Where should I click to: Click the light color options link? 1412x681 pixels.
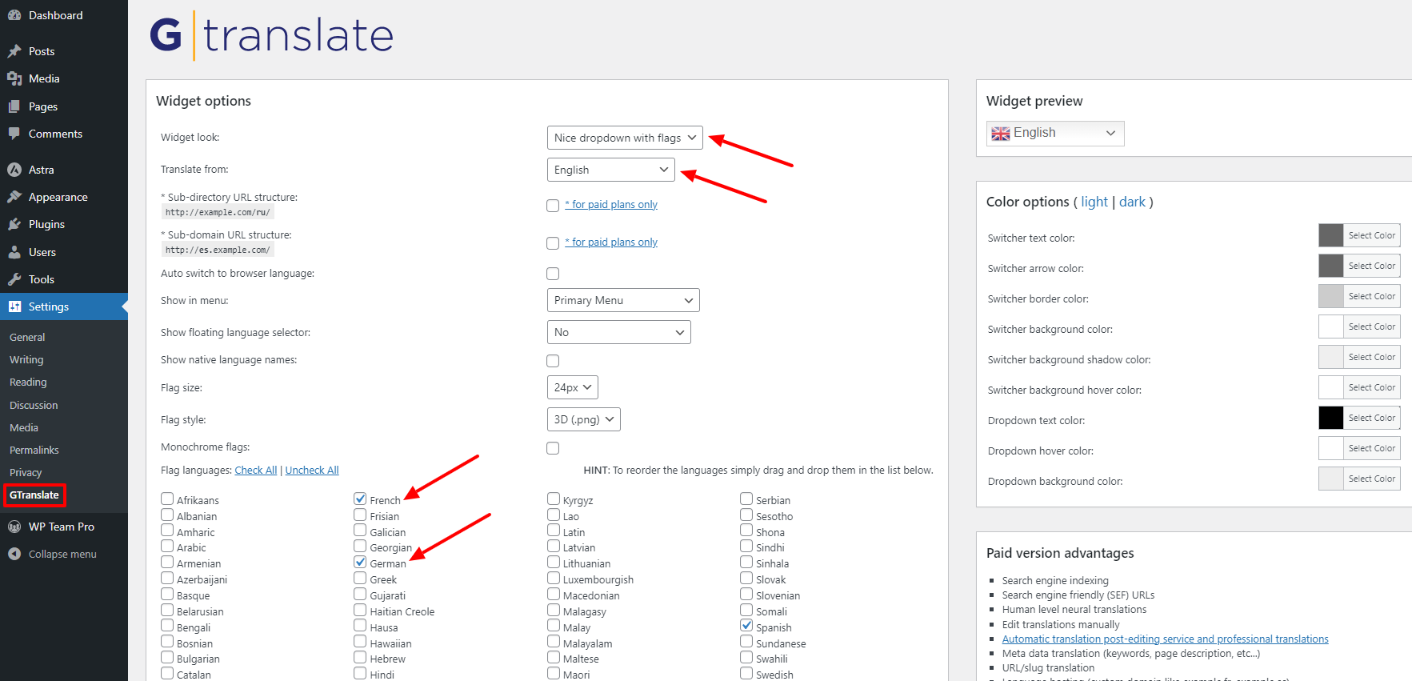tap(1094, 202)
